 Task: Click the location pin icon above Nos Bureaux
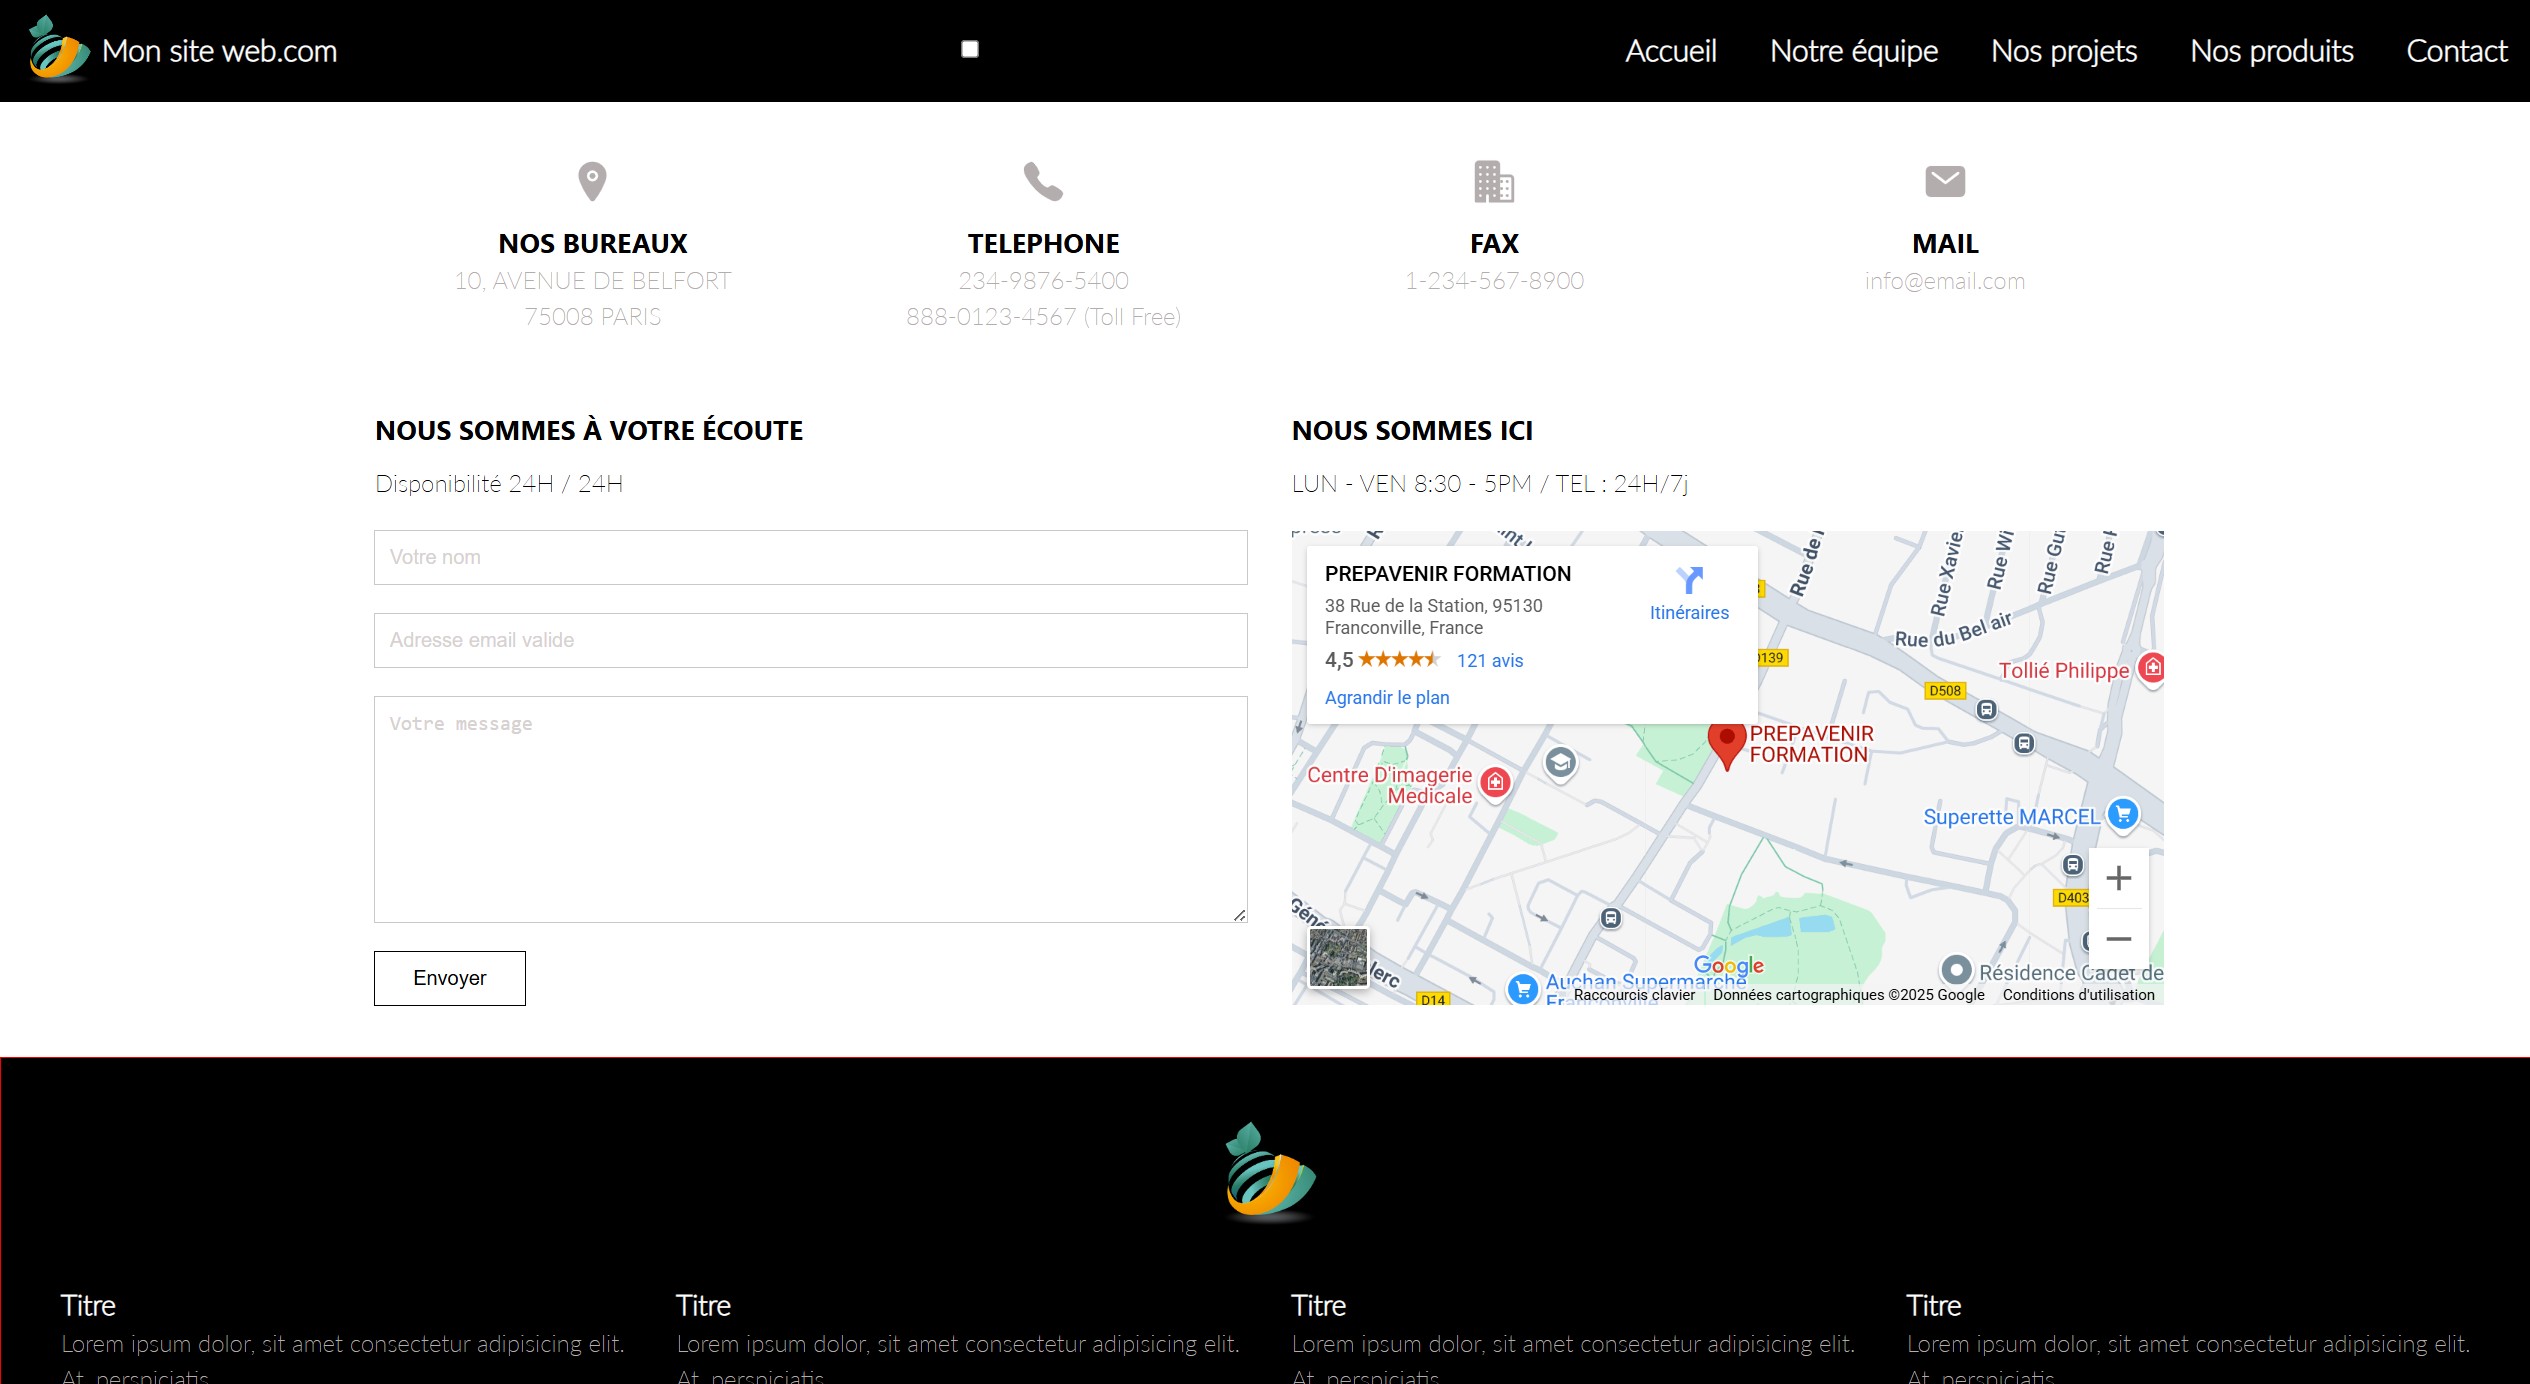592,182
